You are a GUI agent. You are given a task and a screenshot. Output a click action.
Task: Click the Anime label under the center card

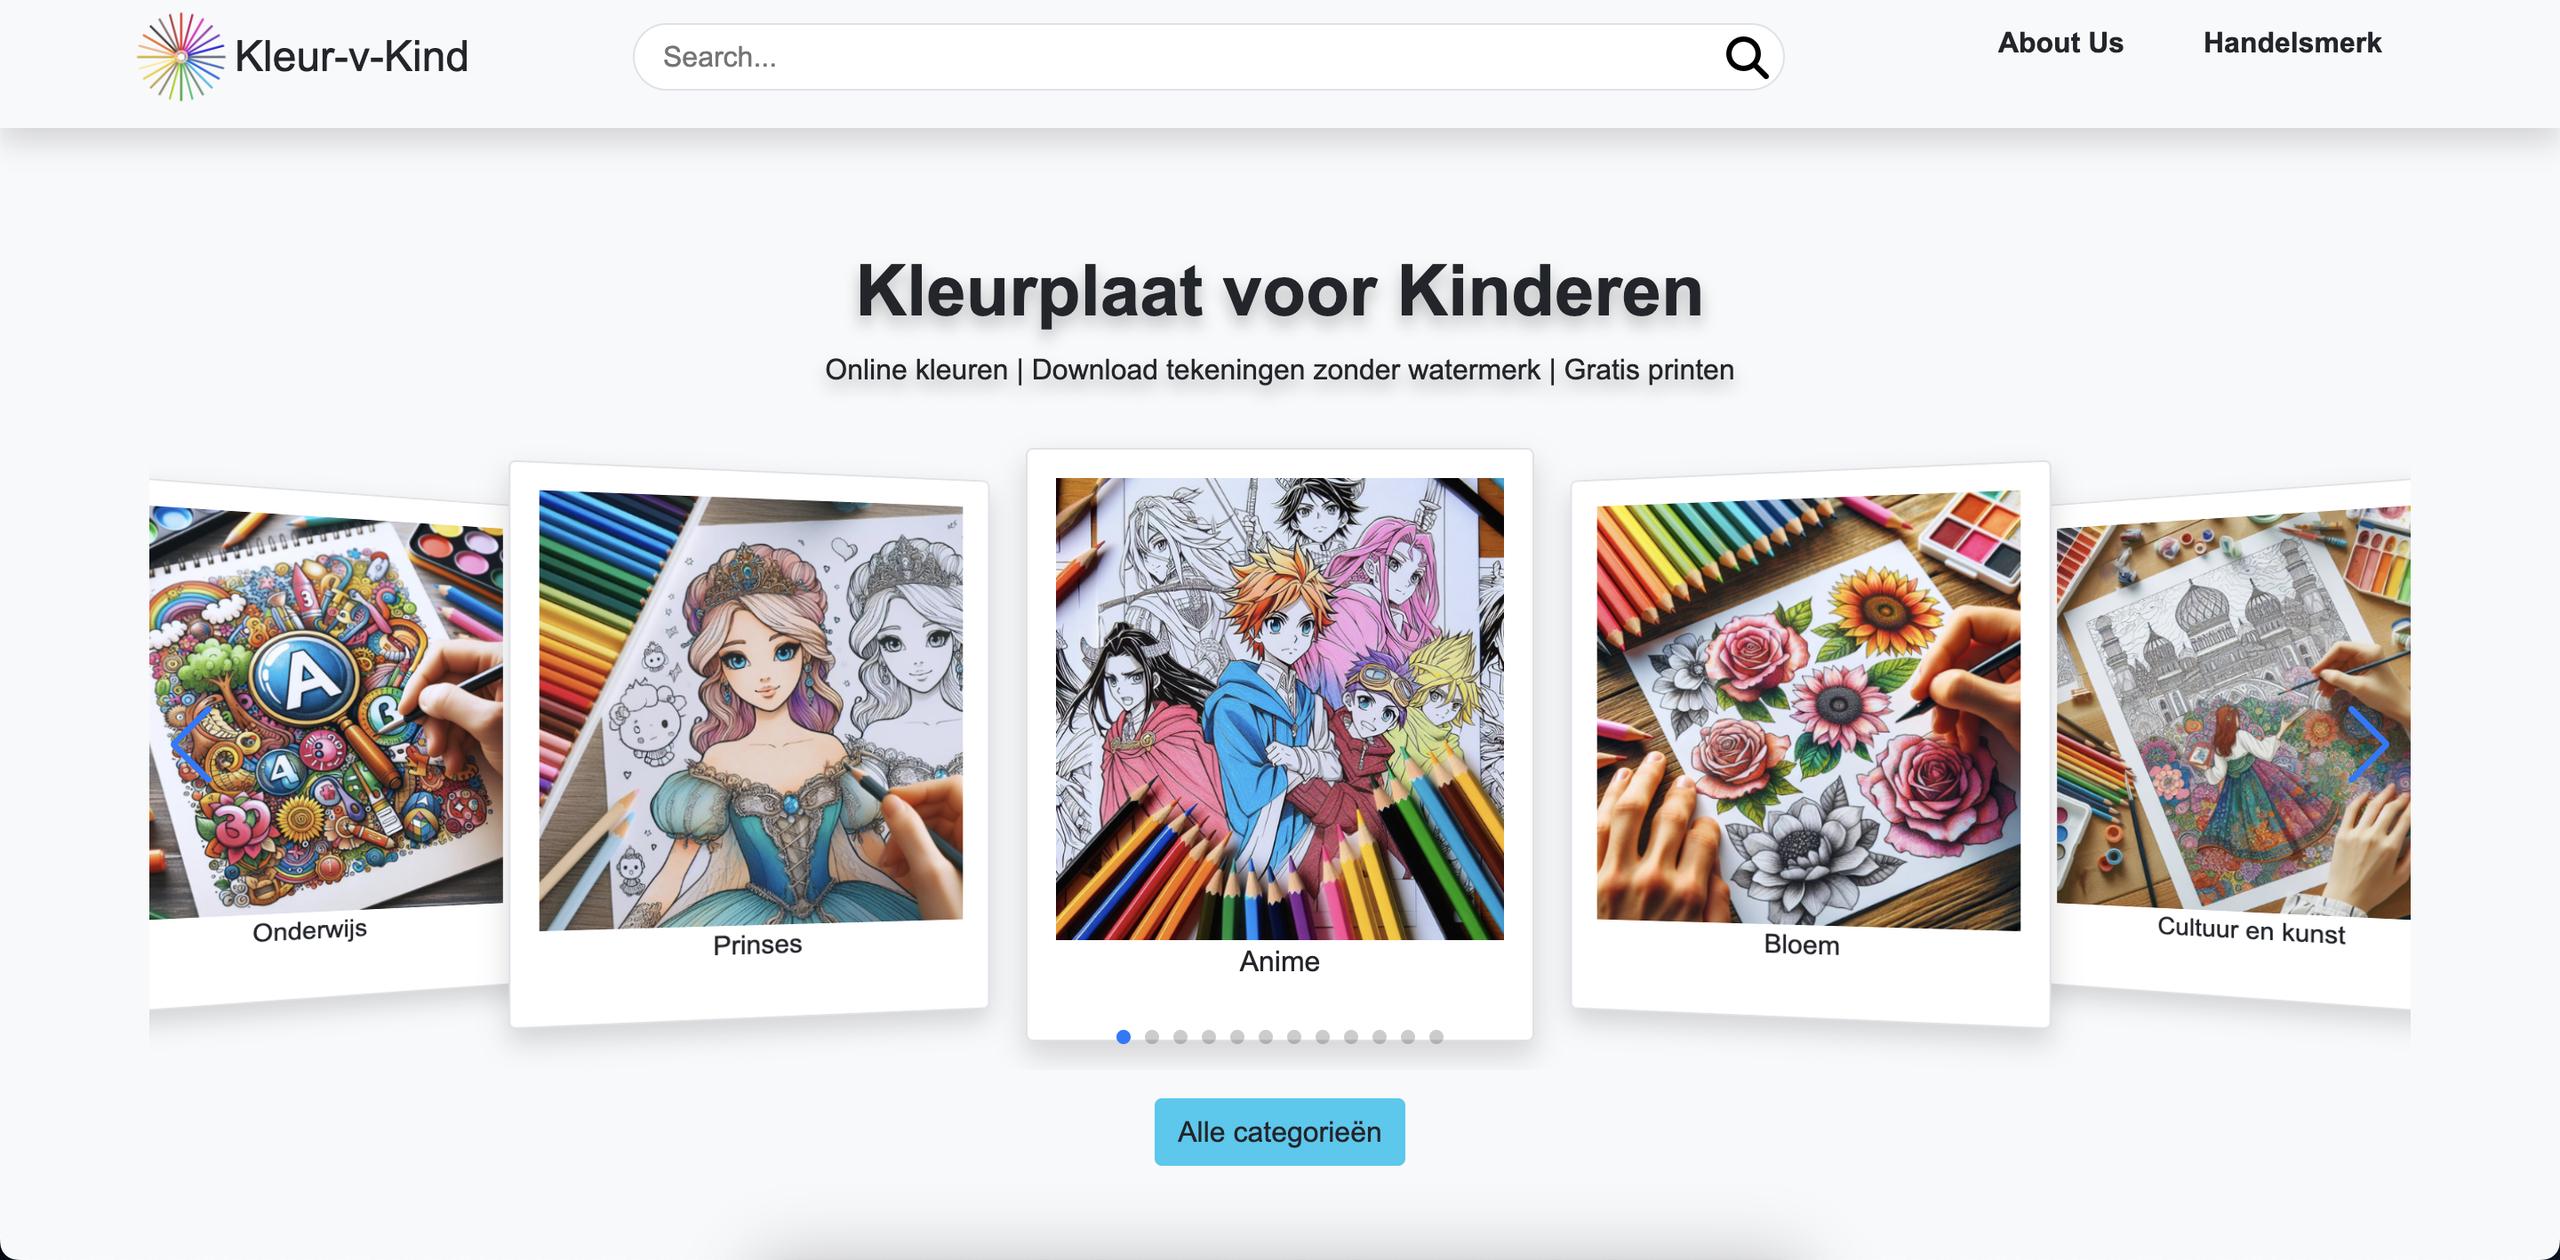pos(1279,962)
